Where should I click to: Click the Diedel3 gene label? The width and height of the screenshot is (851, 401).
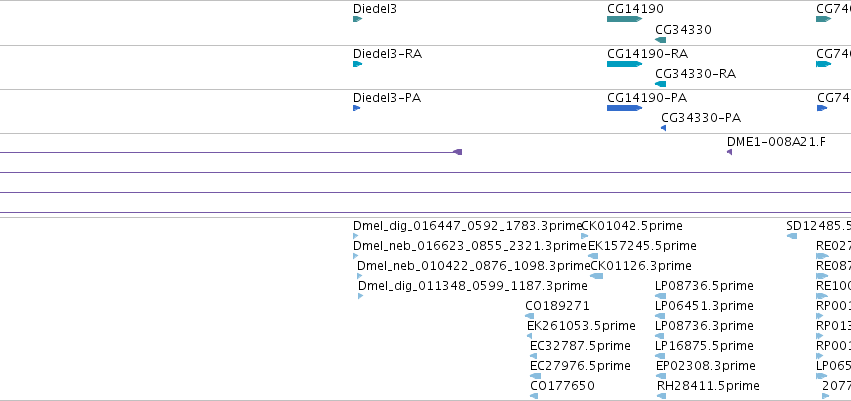374,9
